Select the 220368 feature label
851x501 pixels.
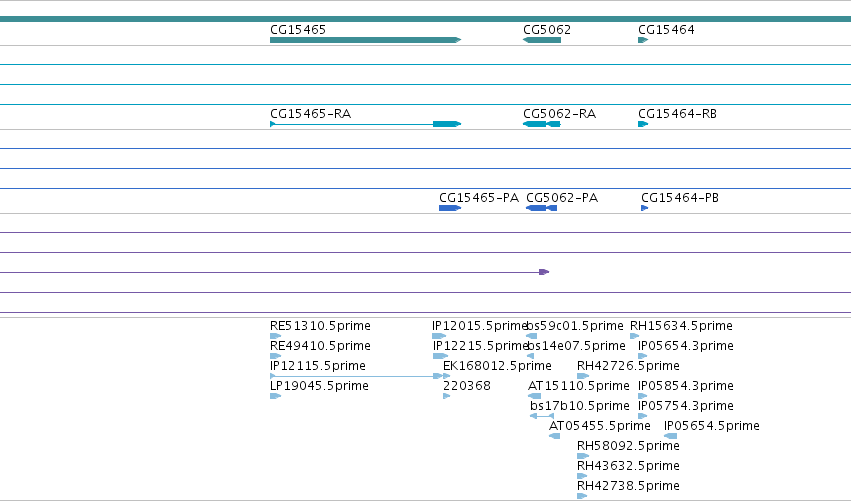467,386
